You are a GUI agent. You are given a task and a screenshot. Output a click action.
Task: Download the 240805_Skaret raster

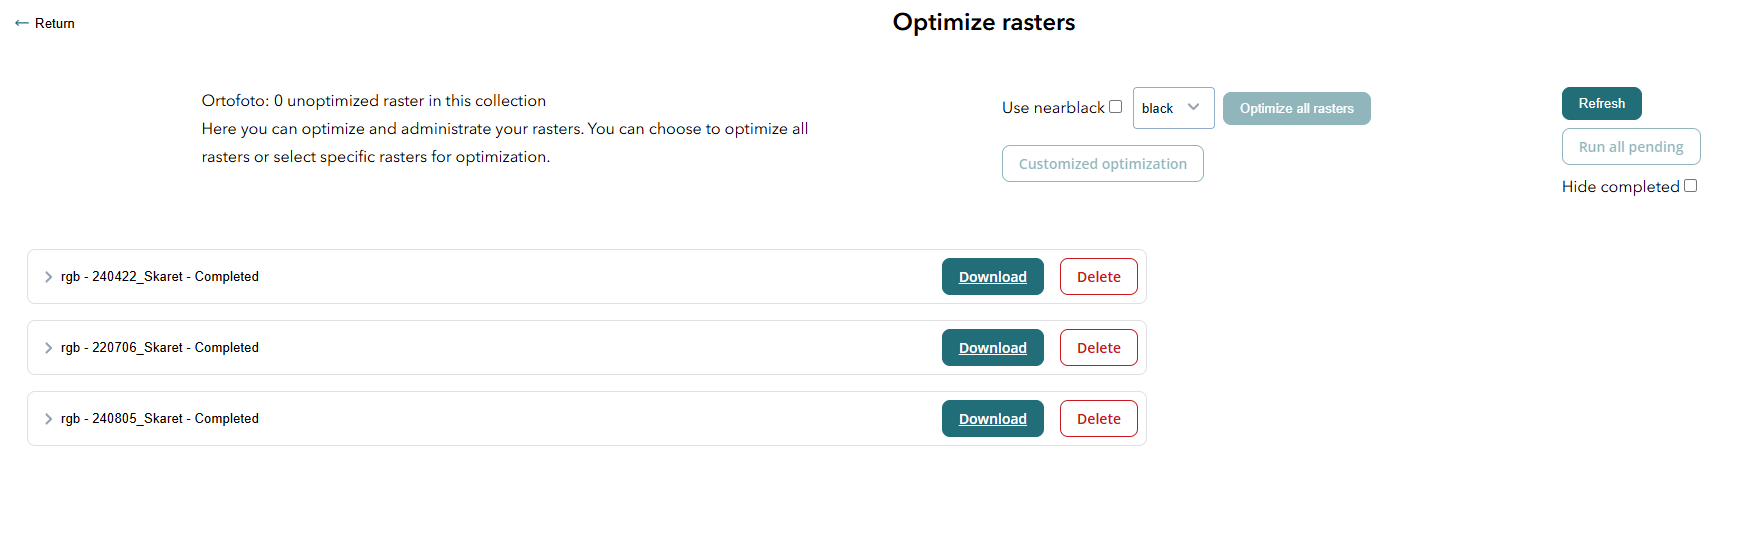coord(992,419)
